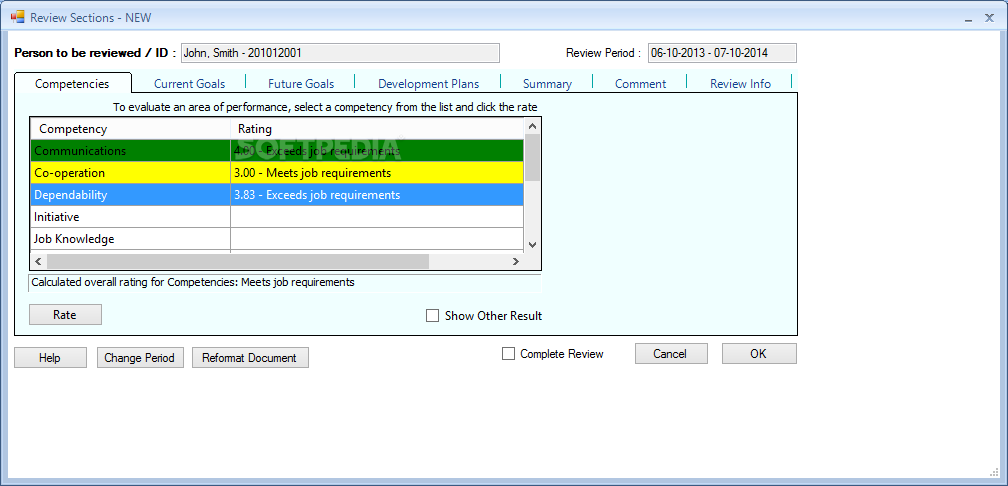Screen dimensions: 1008x486
Task: Switch to the Competencies tab
Action: coord(72,84)
